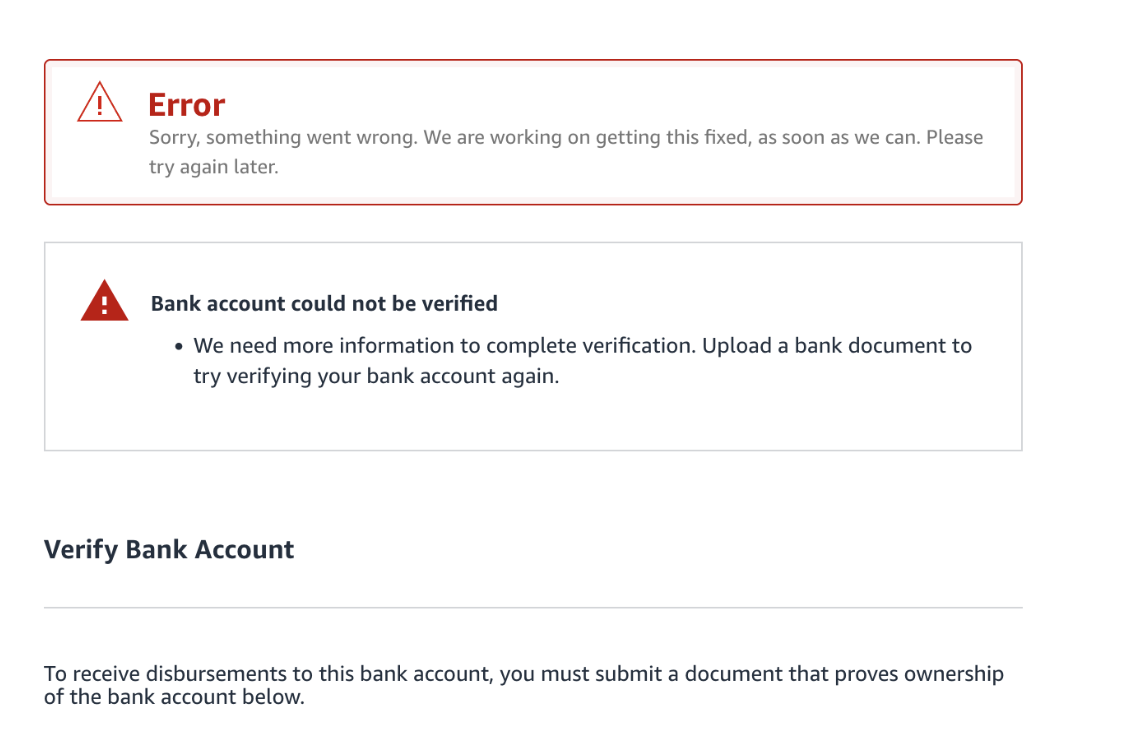Image resolution: width=1142 pixels, height=740 pixels.
Task: Click the red Error heading
Action: pos(186,105)
